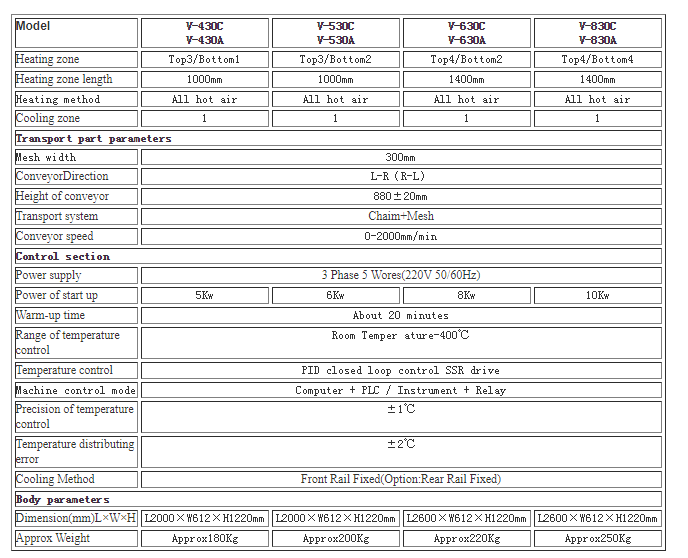Viewport: 688px width, 558px height.
Task: Click the "ConveyorDirection" row label
Action: [x=62, y=177]
